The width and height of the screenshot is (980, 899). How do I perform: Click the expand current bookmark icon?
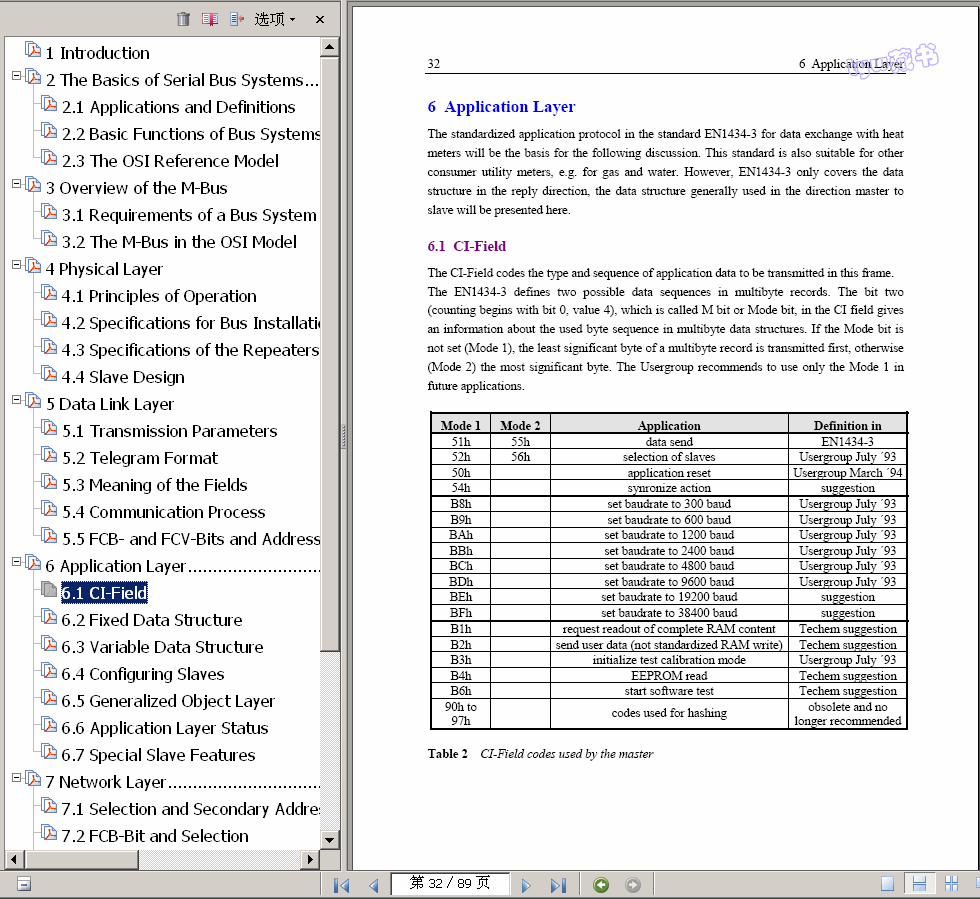pyautogui.click(x=237, y=18)
